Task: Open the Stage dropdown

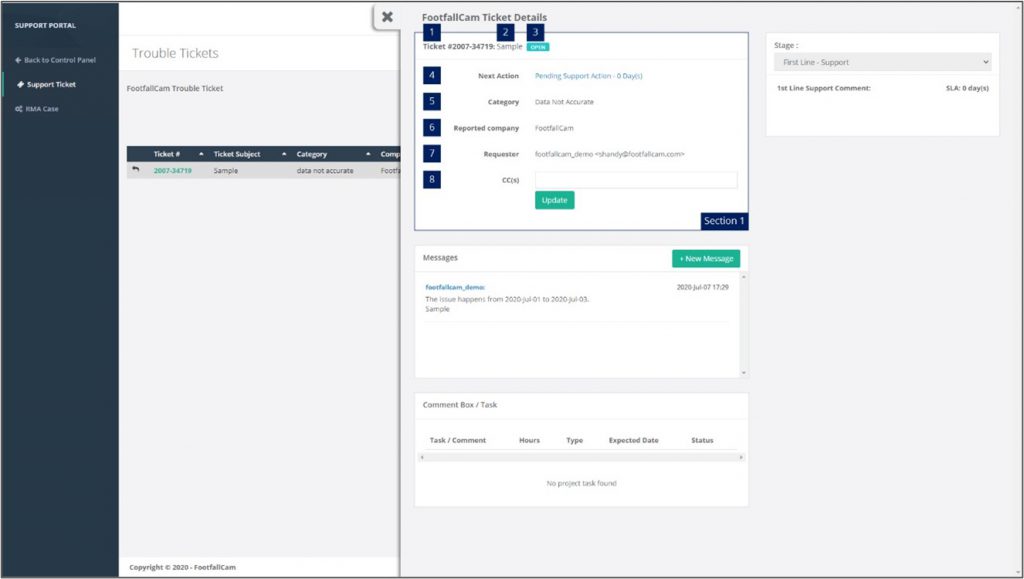Action: (882, 62)
